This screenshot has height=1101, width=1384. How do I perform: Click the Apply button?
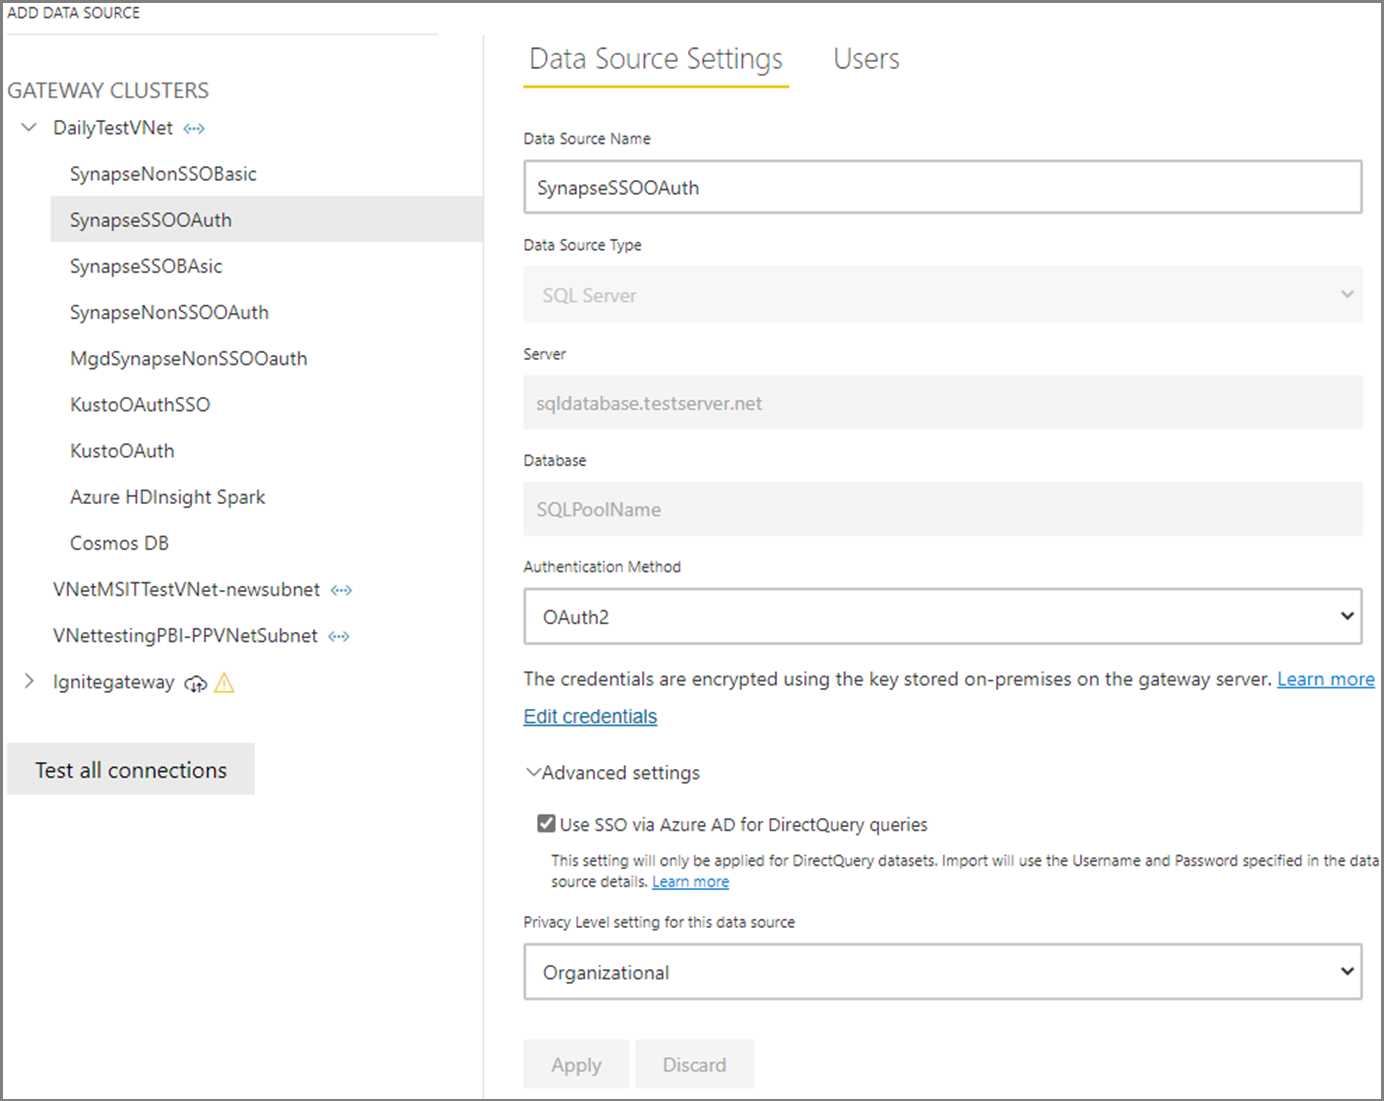coord(576,1063)
